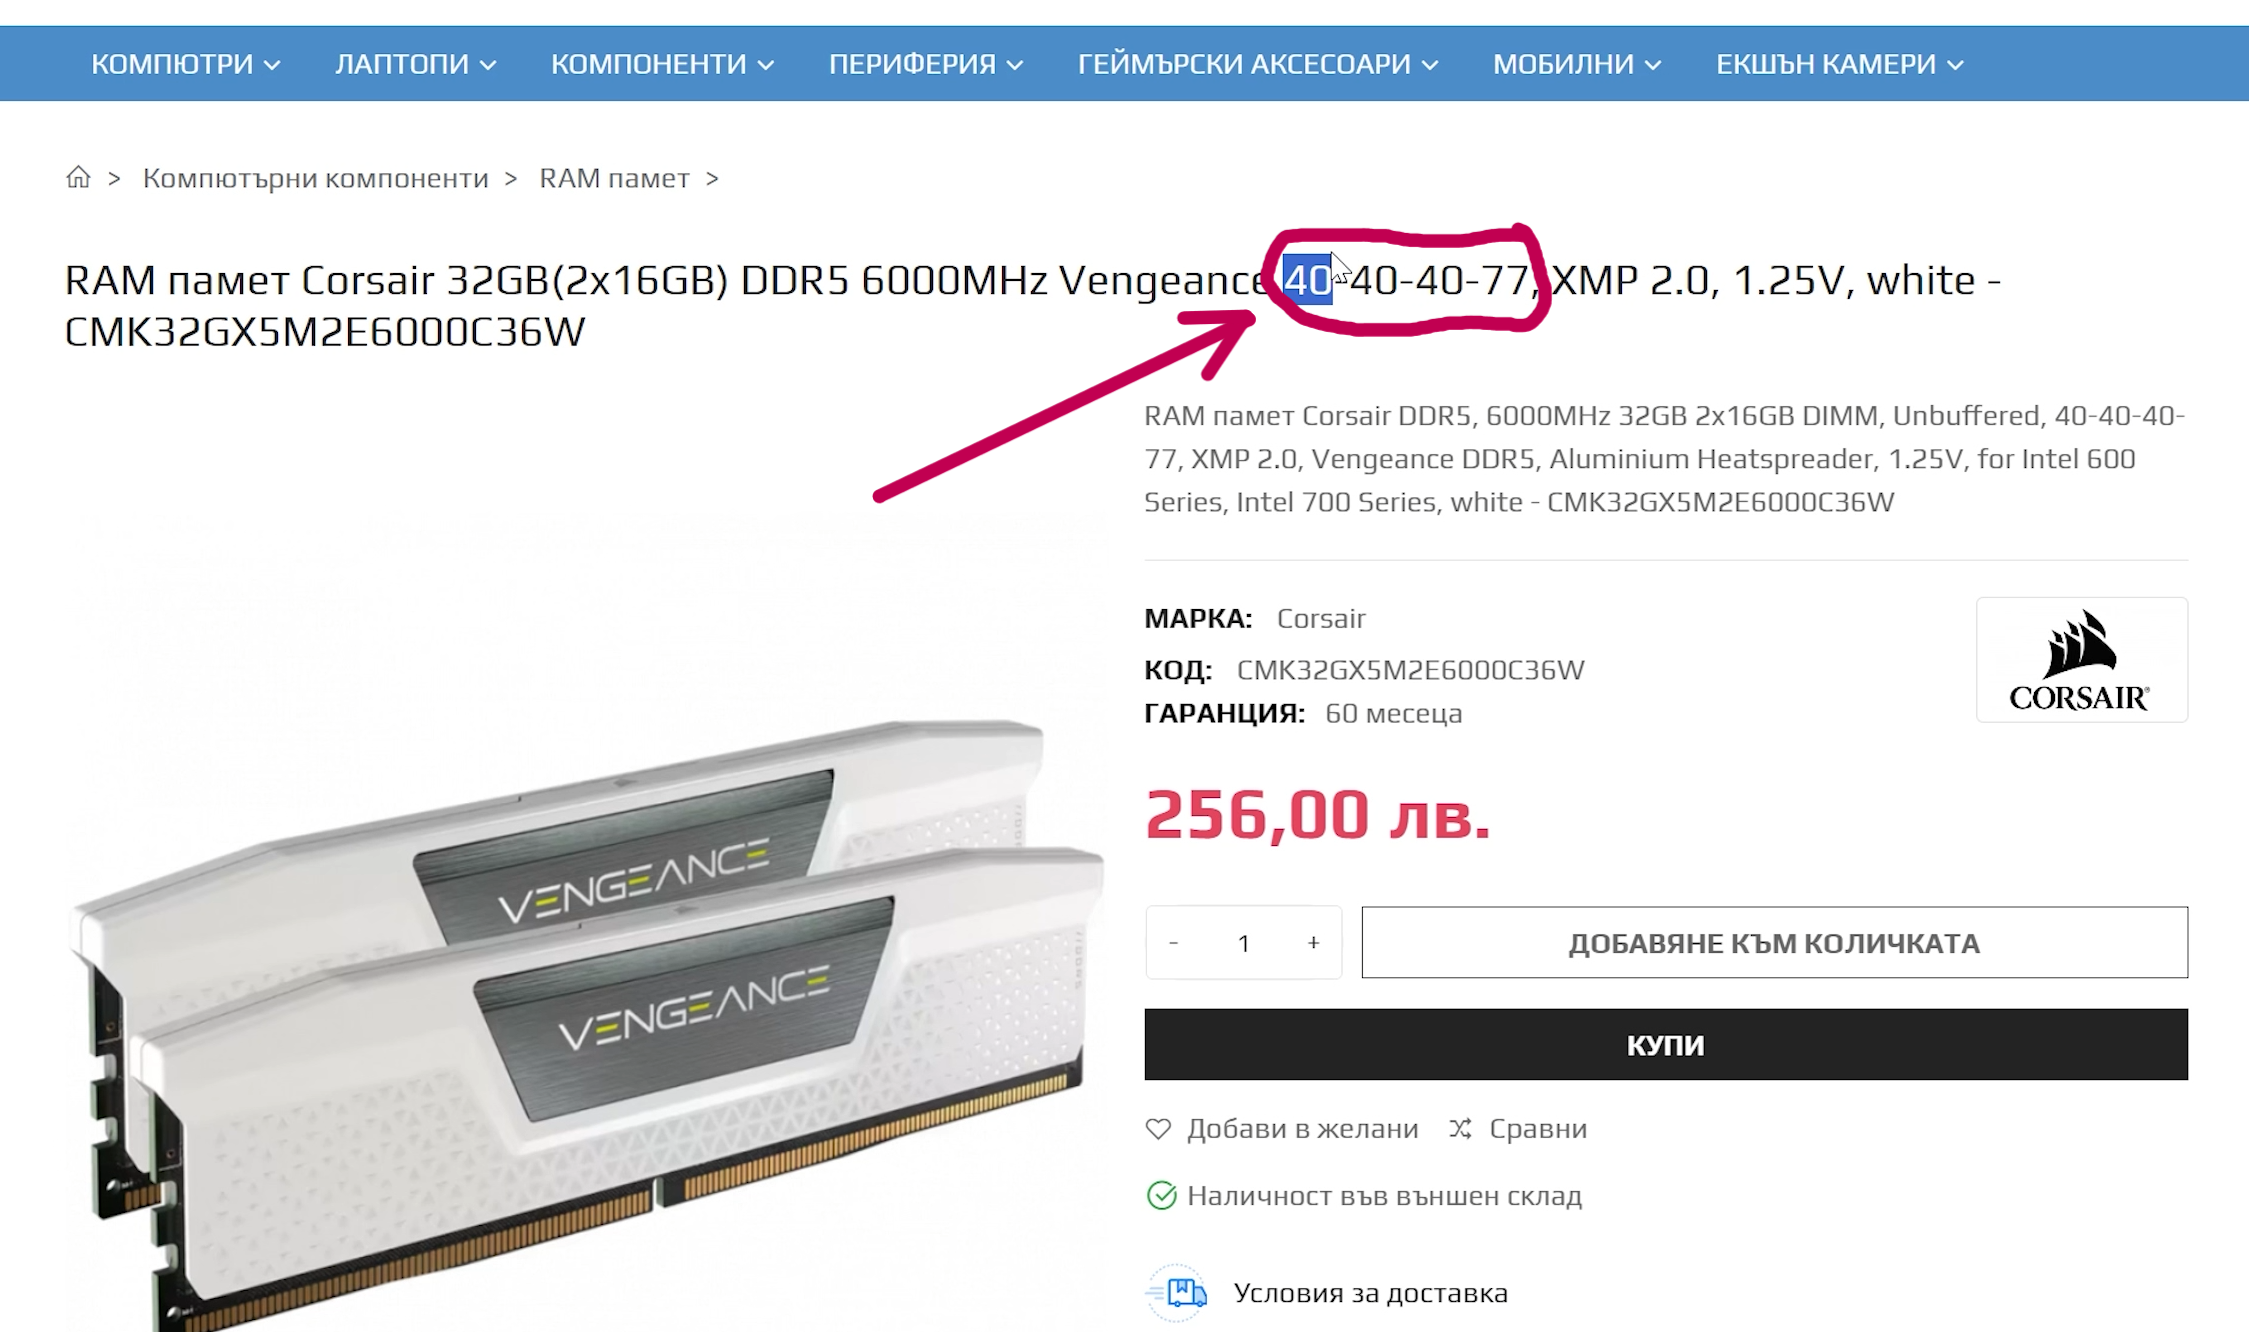Open the Corsair brand logo

tap(2081, 660)
